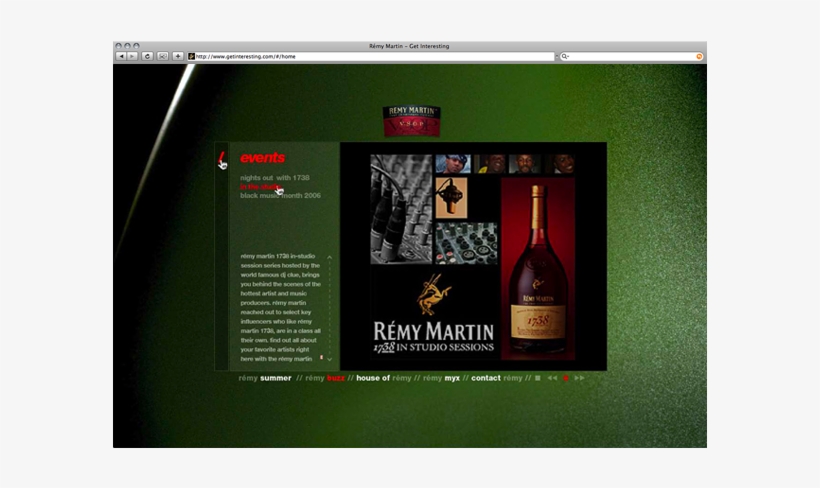Open the rémy summer menu item
The width and height of the screenshot is (820, 488).
(265, 378)
